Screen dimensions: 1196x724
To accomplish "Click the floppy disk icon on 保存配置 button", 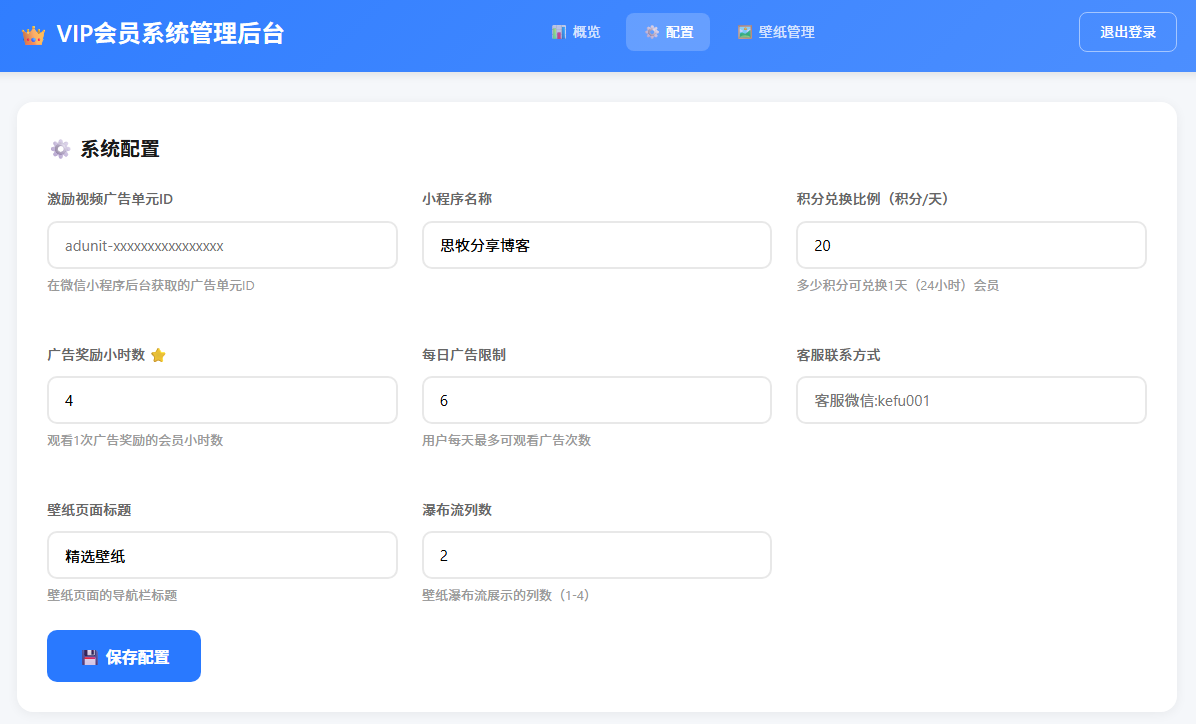I will [91, 656].
